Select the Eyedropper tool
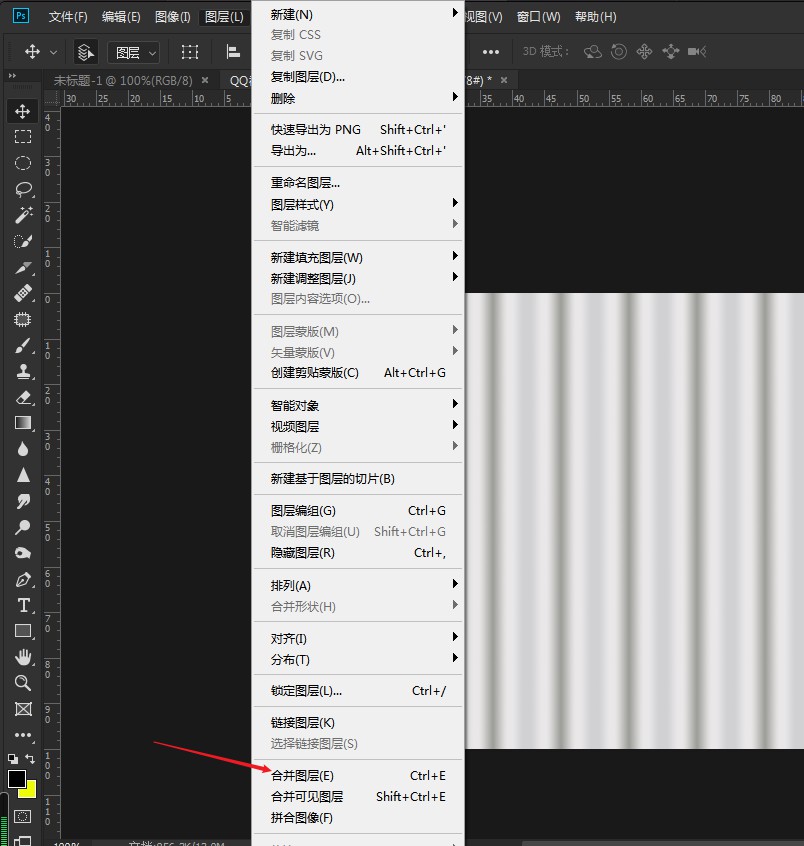804x846 pixels. (x=23, y=268)
